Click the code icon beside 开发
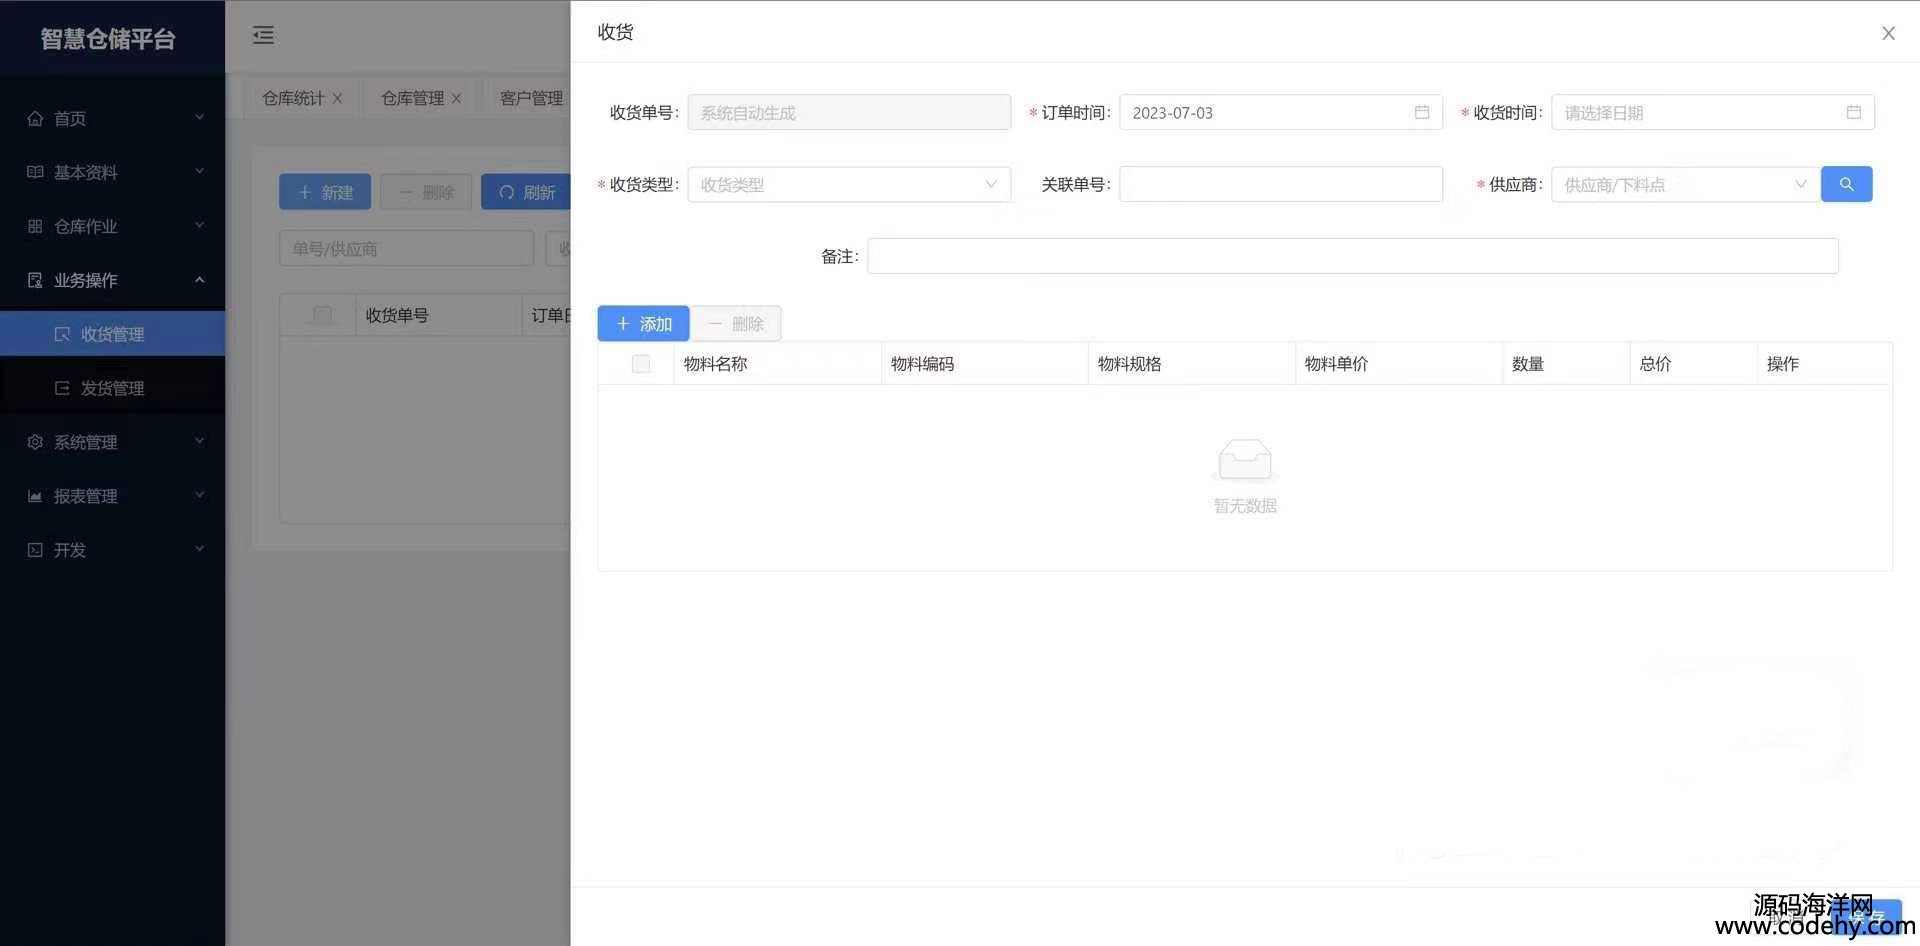 [x=35, y=550]
